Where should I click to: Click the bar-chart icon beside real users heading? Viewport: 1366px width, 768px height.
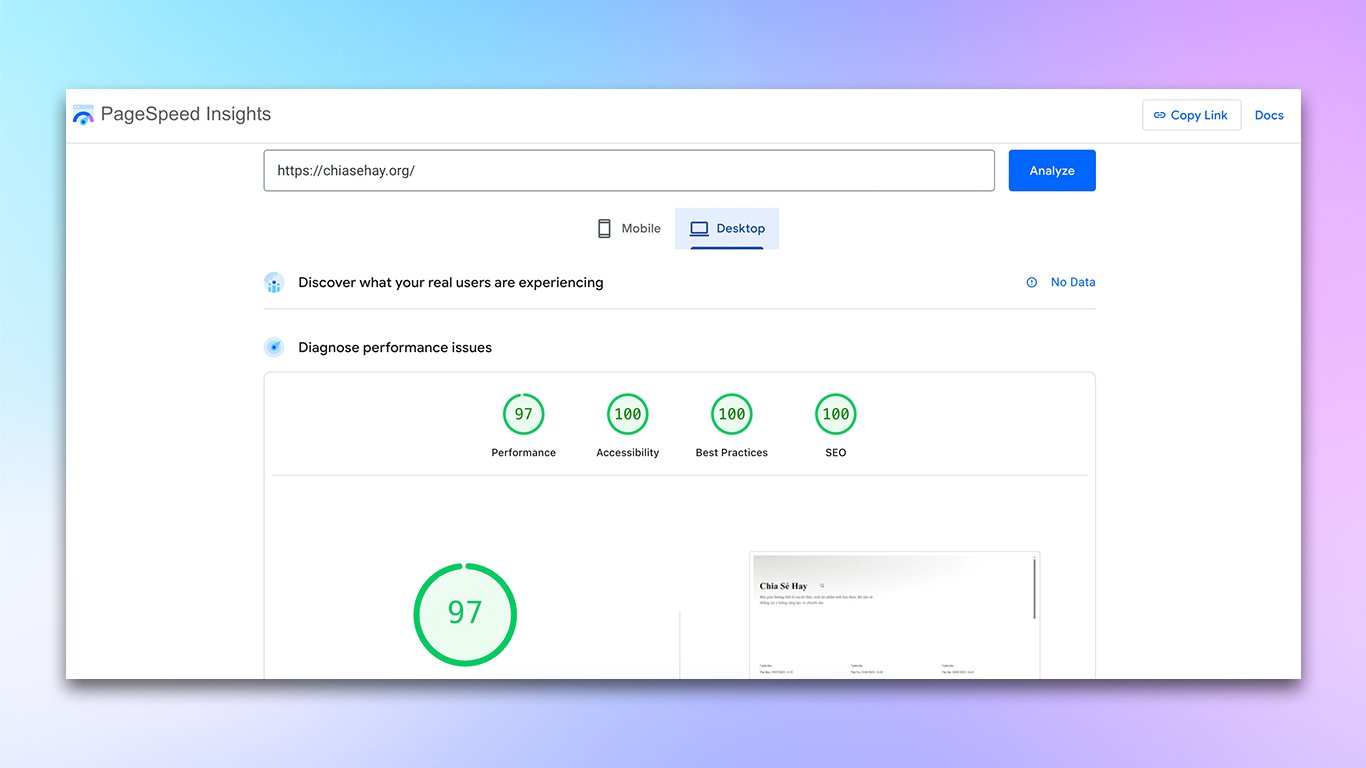(x=274, y=282)
